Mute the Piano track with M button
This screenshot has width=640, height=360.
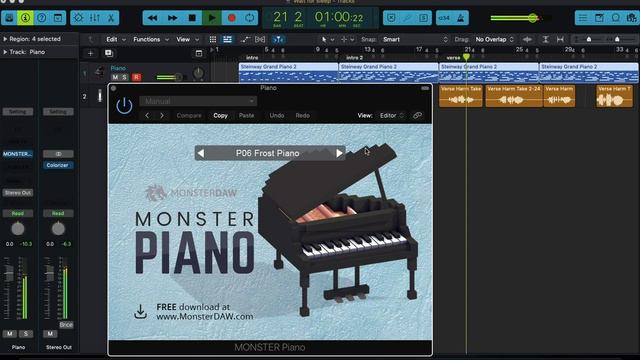[115, 77]
